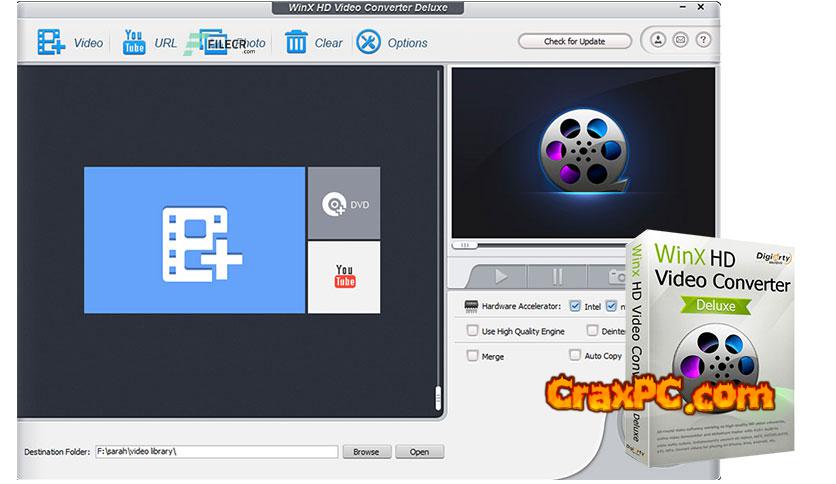
Task: Click the Clear trash icon
Action: point(296,42)
